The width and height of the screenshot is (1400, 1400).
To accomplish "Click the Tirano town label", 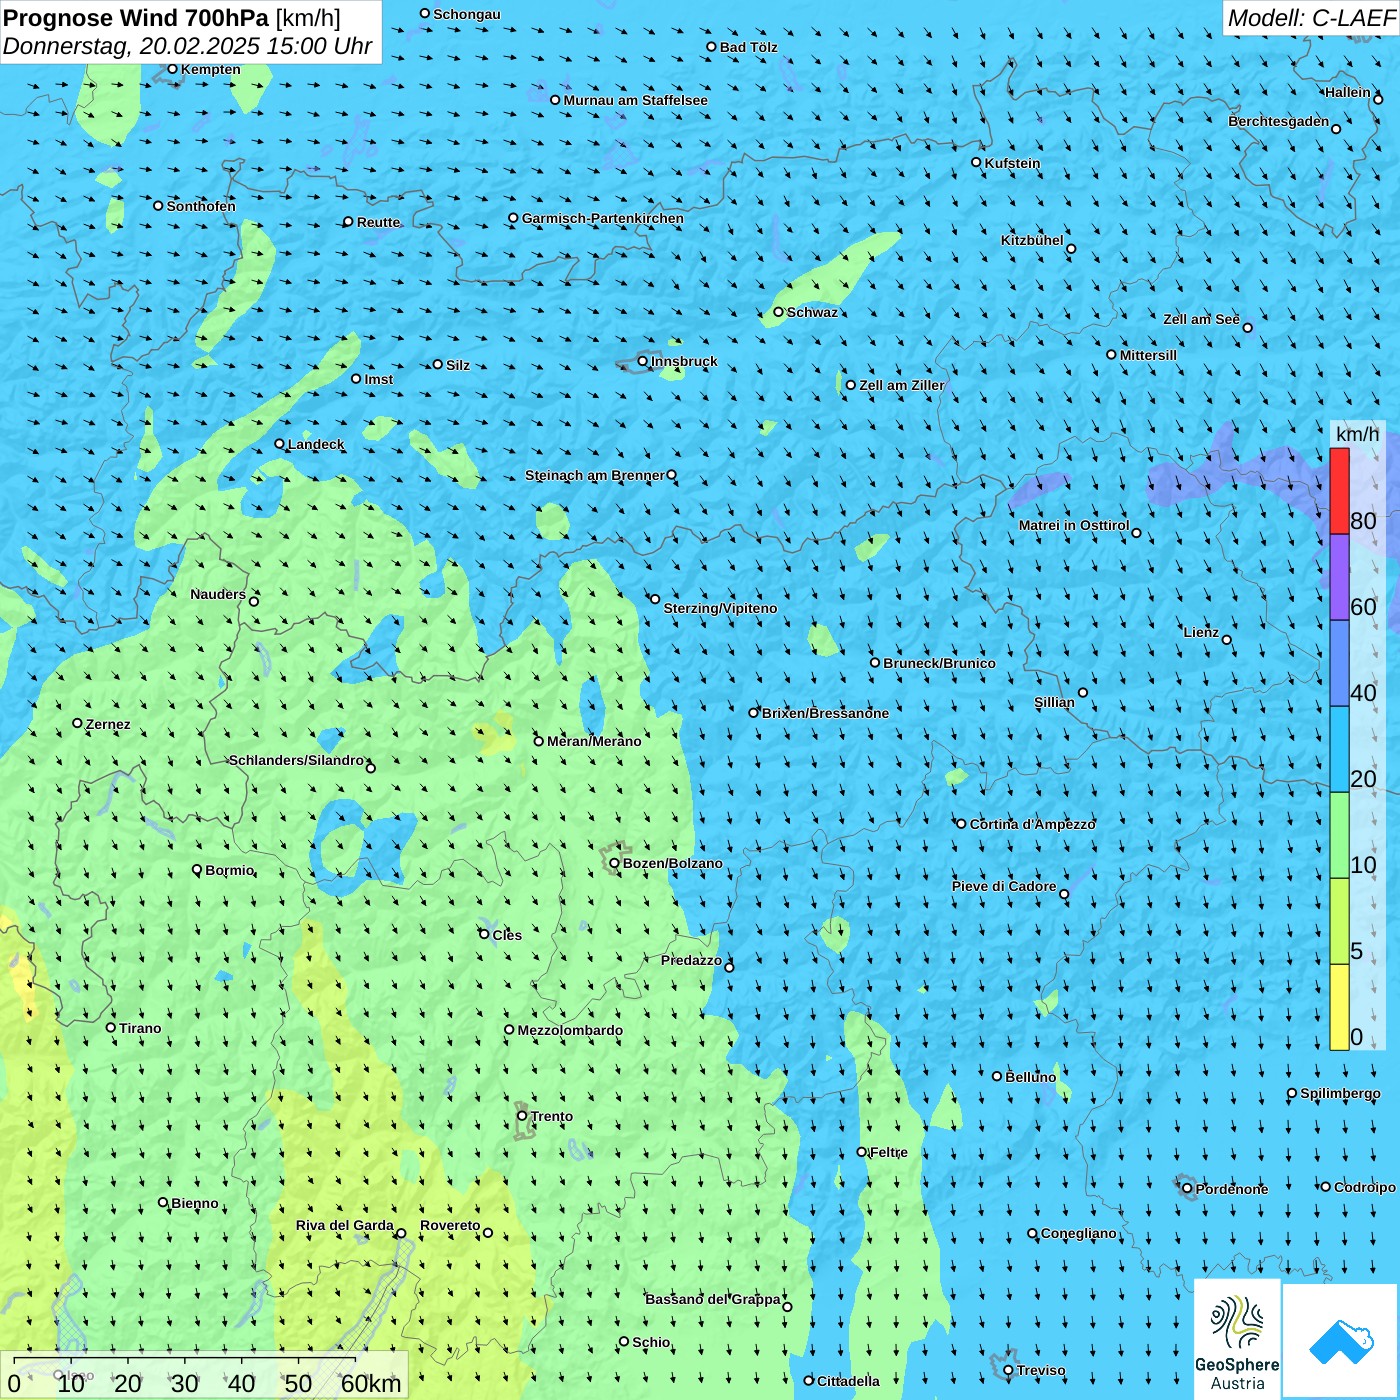I will 140,1028.
